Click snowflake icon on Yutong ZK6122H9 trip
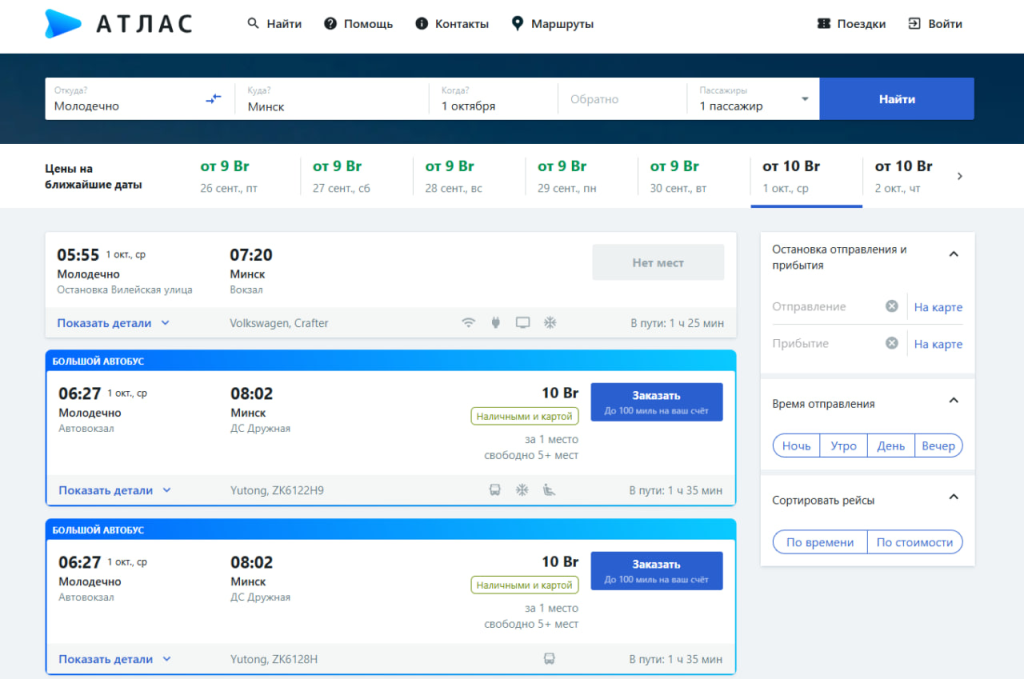The image size is (1024, 679). point(521,490)
